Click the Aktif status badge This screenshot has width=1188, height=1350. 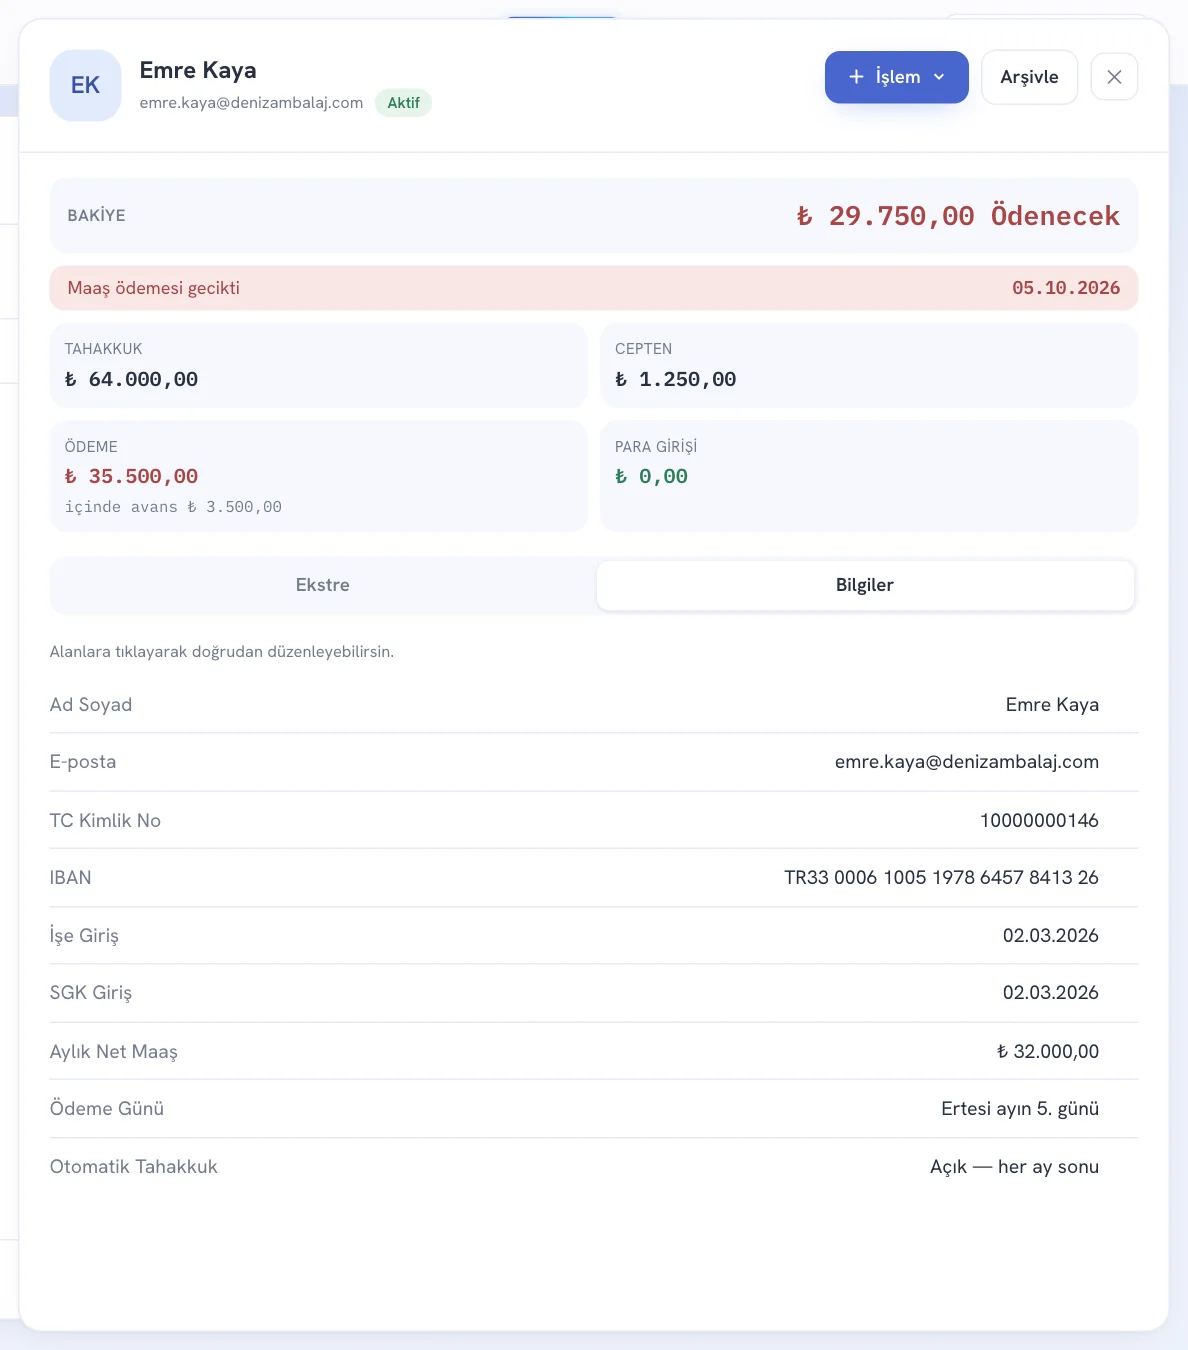(x=404, y=103)
